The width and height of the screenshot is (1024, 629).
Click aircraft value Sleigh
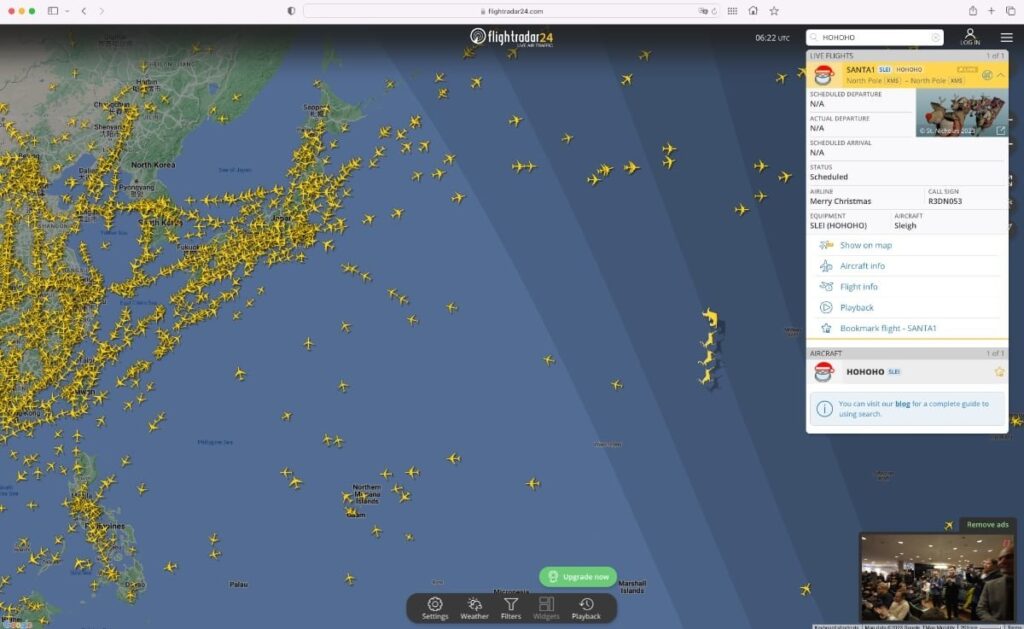click(x=905, y=225)
